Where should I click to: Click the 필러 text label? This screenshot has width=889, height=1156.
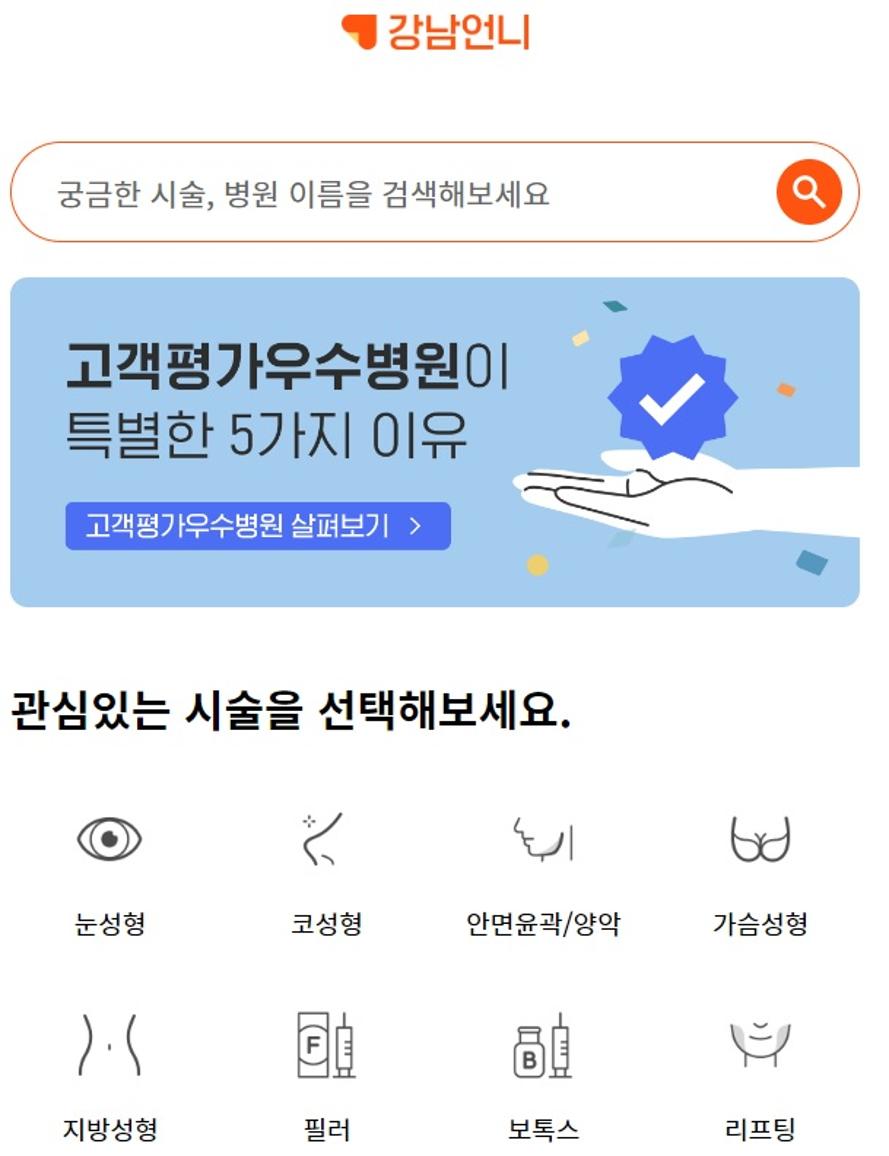(327, 1129)
